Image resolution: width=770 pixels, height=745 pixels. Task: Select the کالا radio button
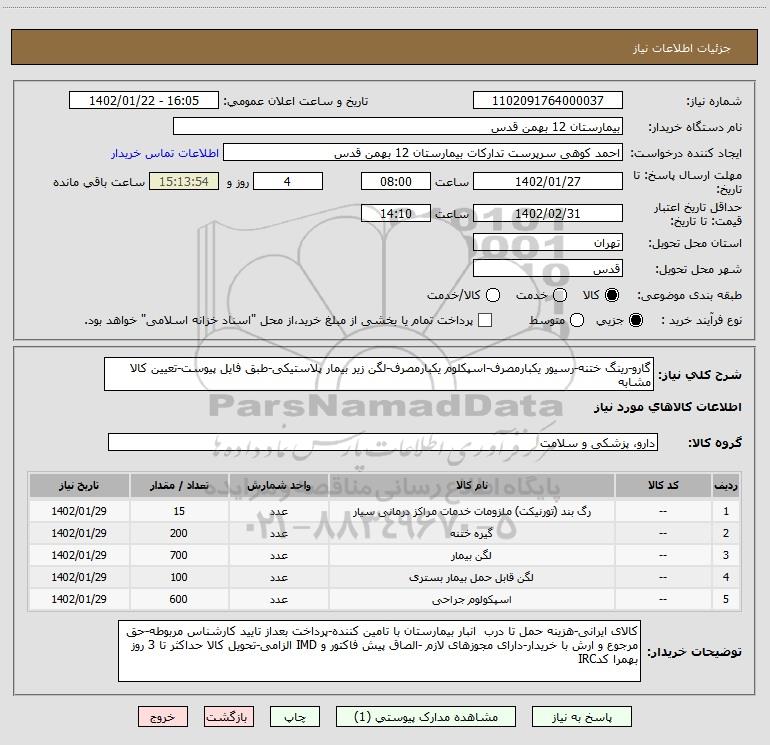[612, 295]
